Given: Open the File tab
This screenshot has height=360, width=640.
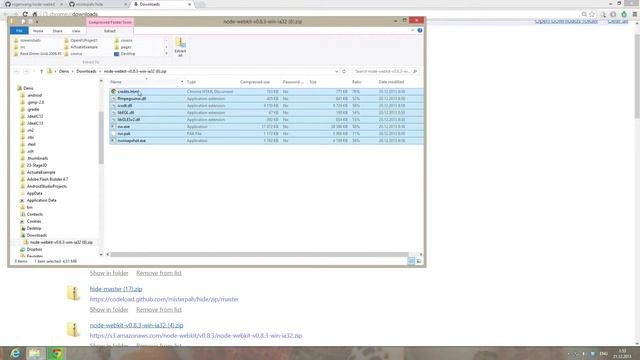Looking at the screenshot, I should tap(19, 31).
